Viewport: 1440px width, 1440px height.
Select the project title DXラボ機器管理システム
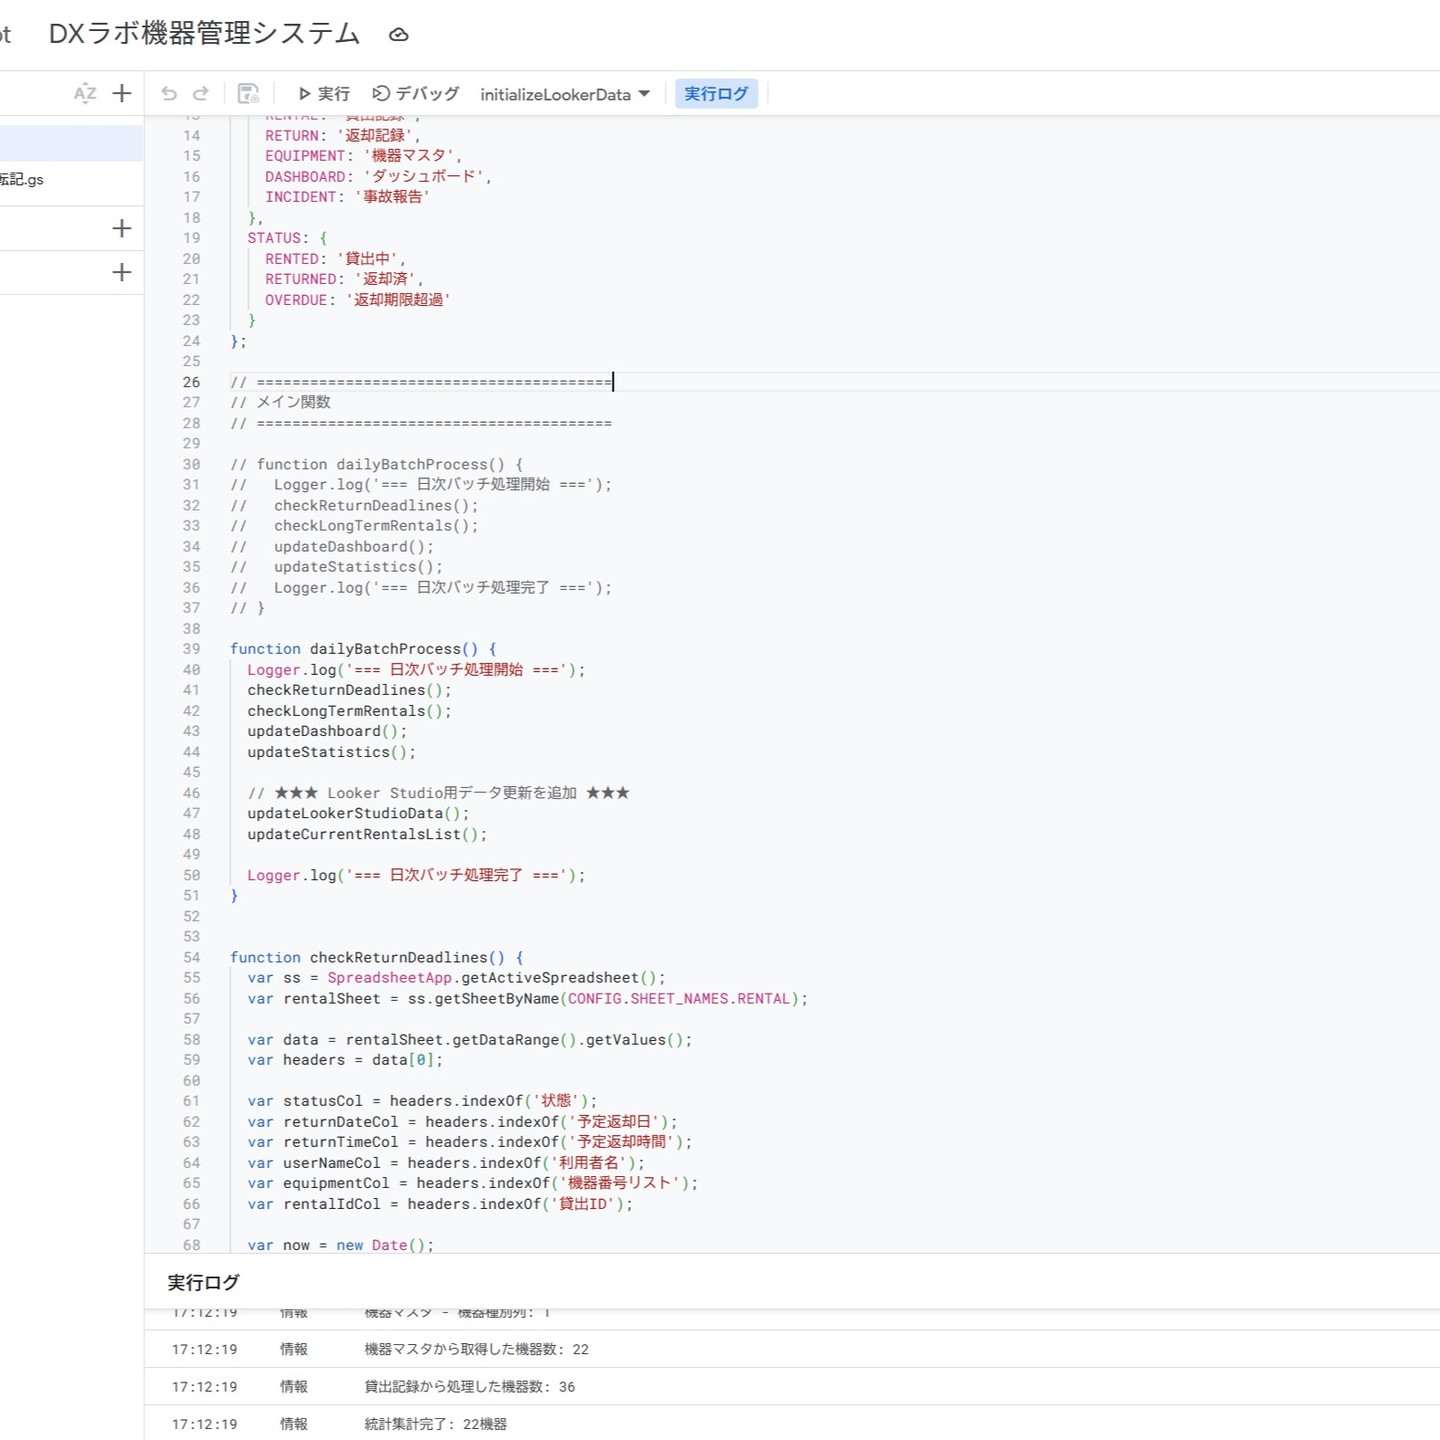(x=200, y=33)
